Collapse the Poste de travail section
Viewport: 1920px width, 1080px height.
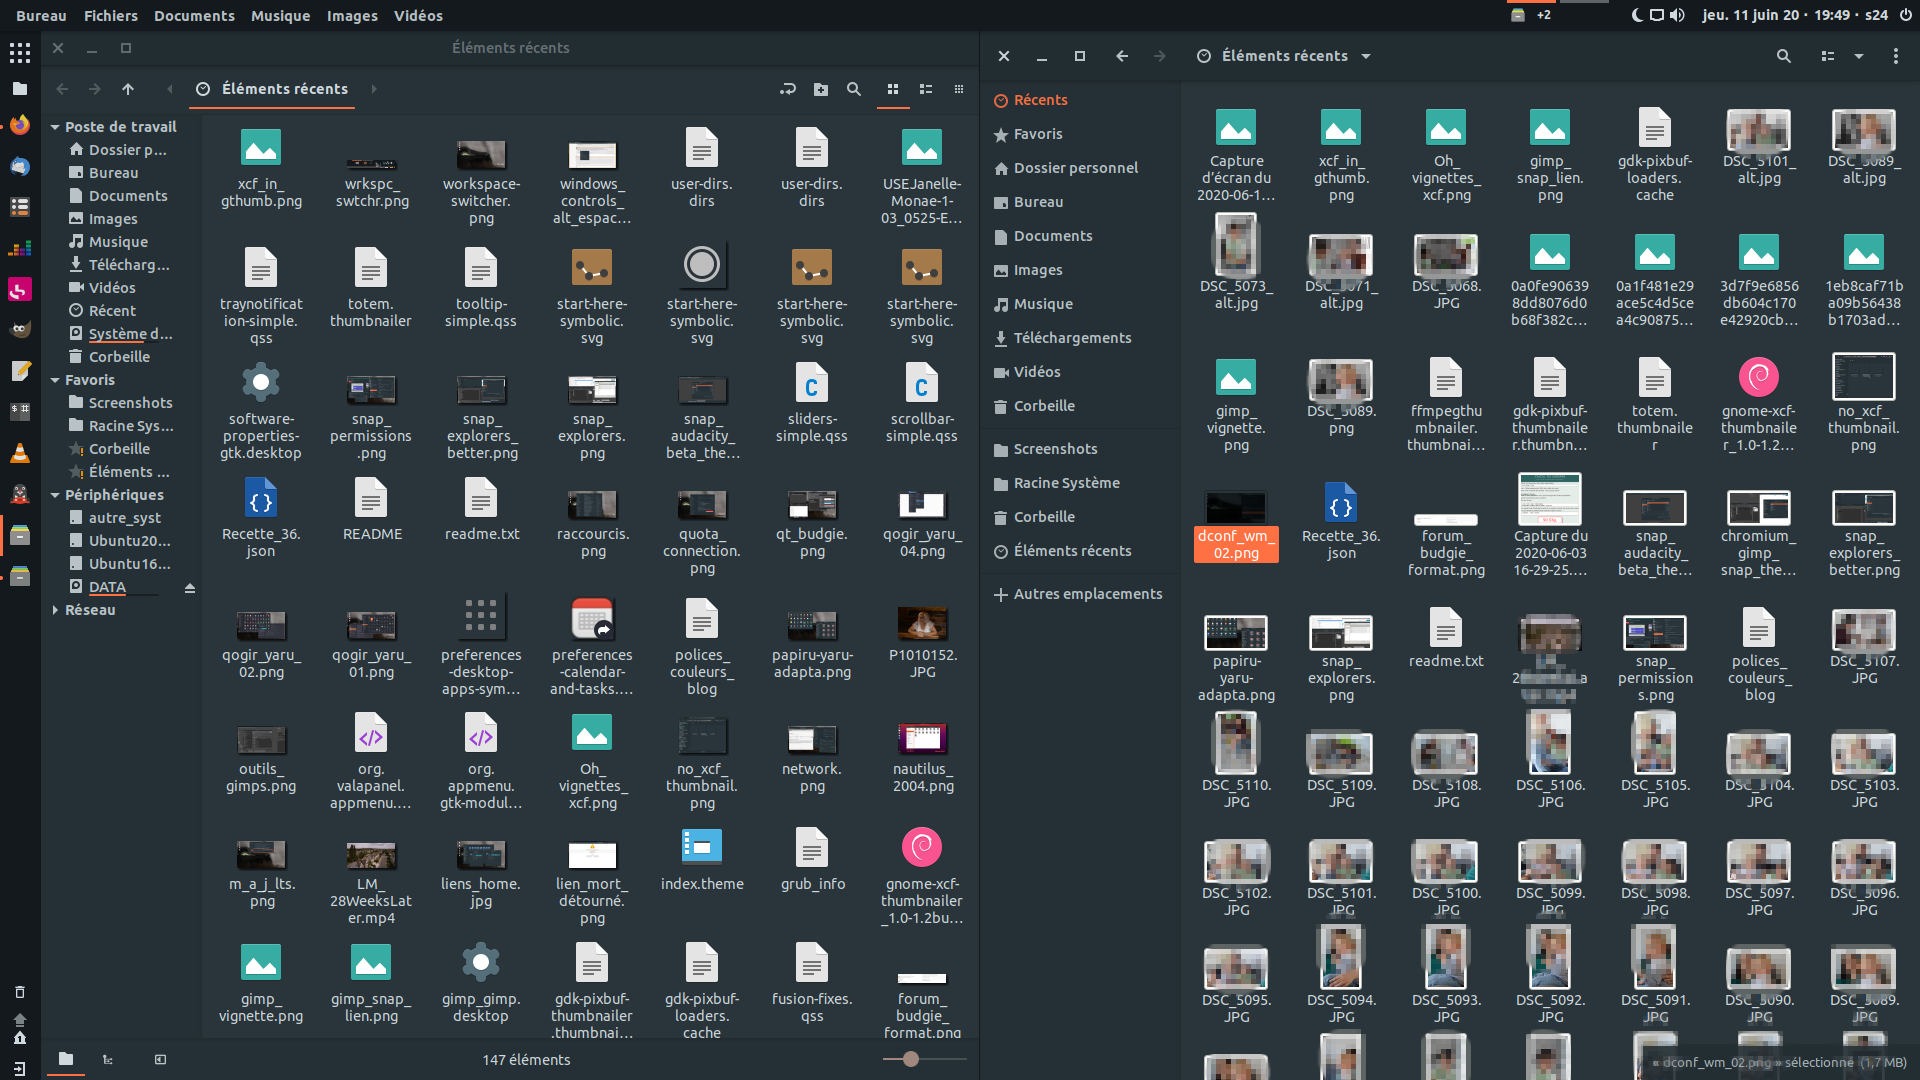[x=55, y=126]
